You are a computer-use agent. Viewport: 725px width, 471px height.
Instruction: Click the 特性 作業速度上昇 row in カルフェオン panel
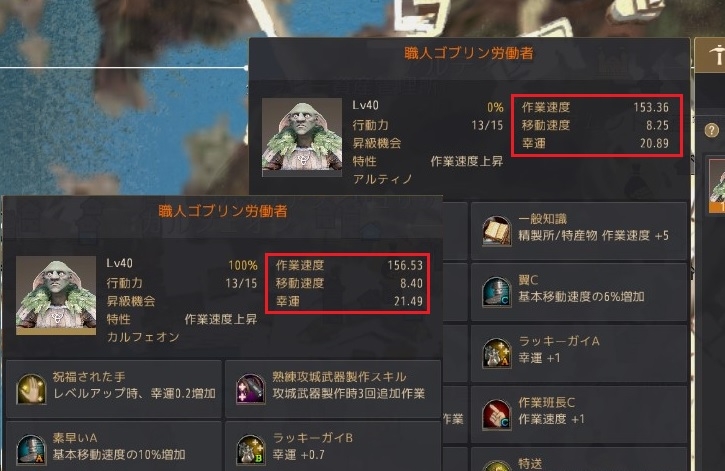pos(182,319)
